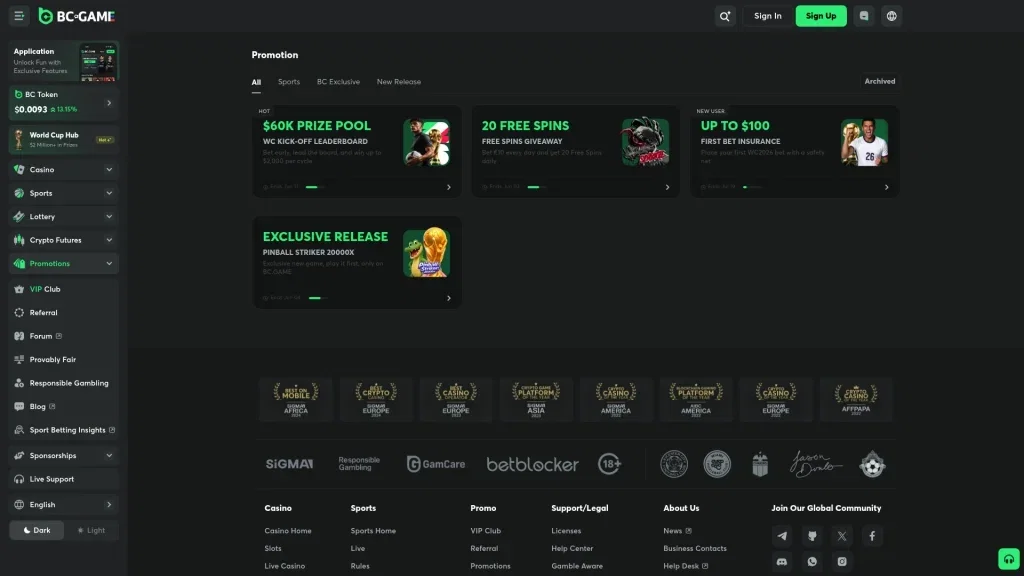Open Telegram community icon
Viewport: 1024px width, 576px height.
click(782, 536)
